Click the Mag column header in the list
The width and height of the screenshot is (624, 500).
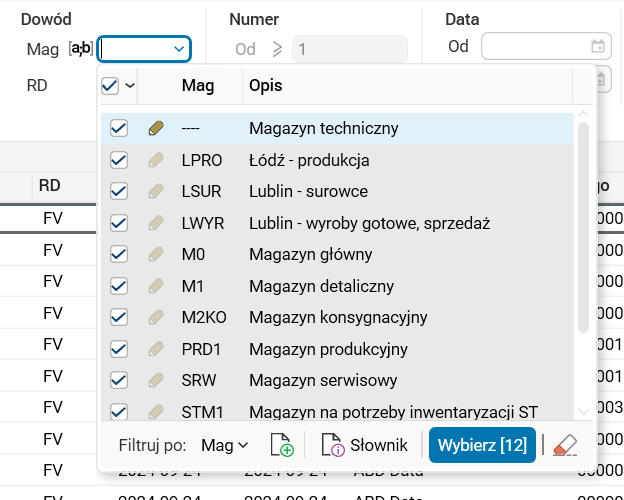coord(198,86)
